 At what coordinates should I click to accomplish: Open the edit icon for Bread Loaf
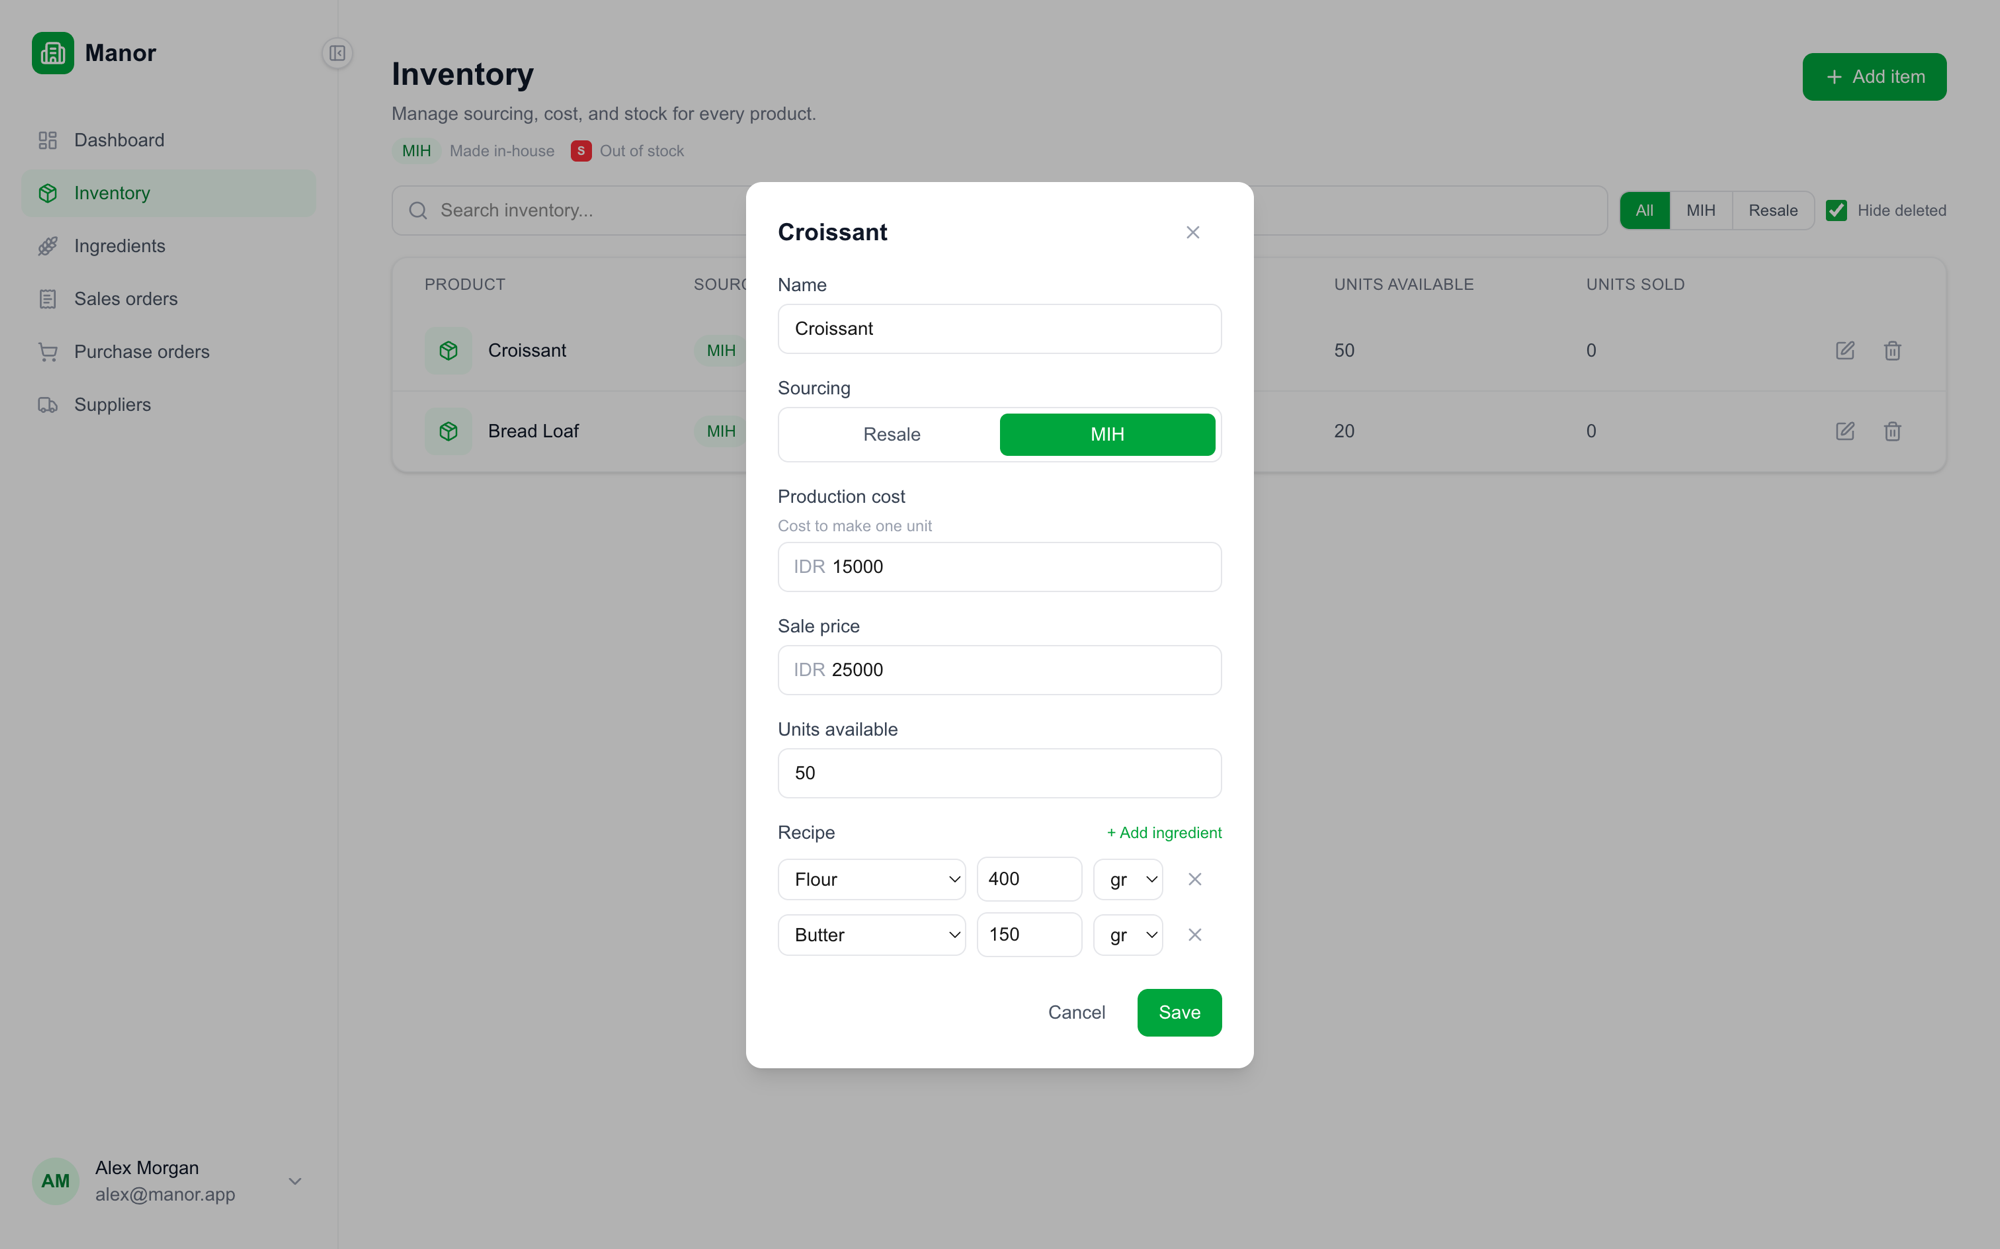[x=1845, y=431]
